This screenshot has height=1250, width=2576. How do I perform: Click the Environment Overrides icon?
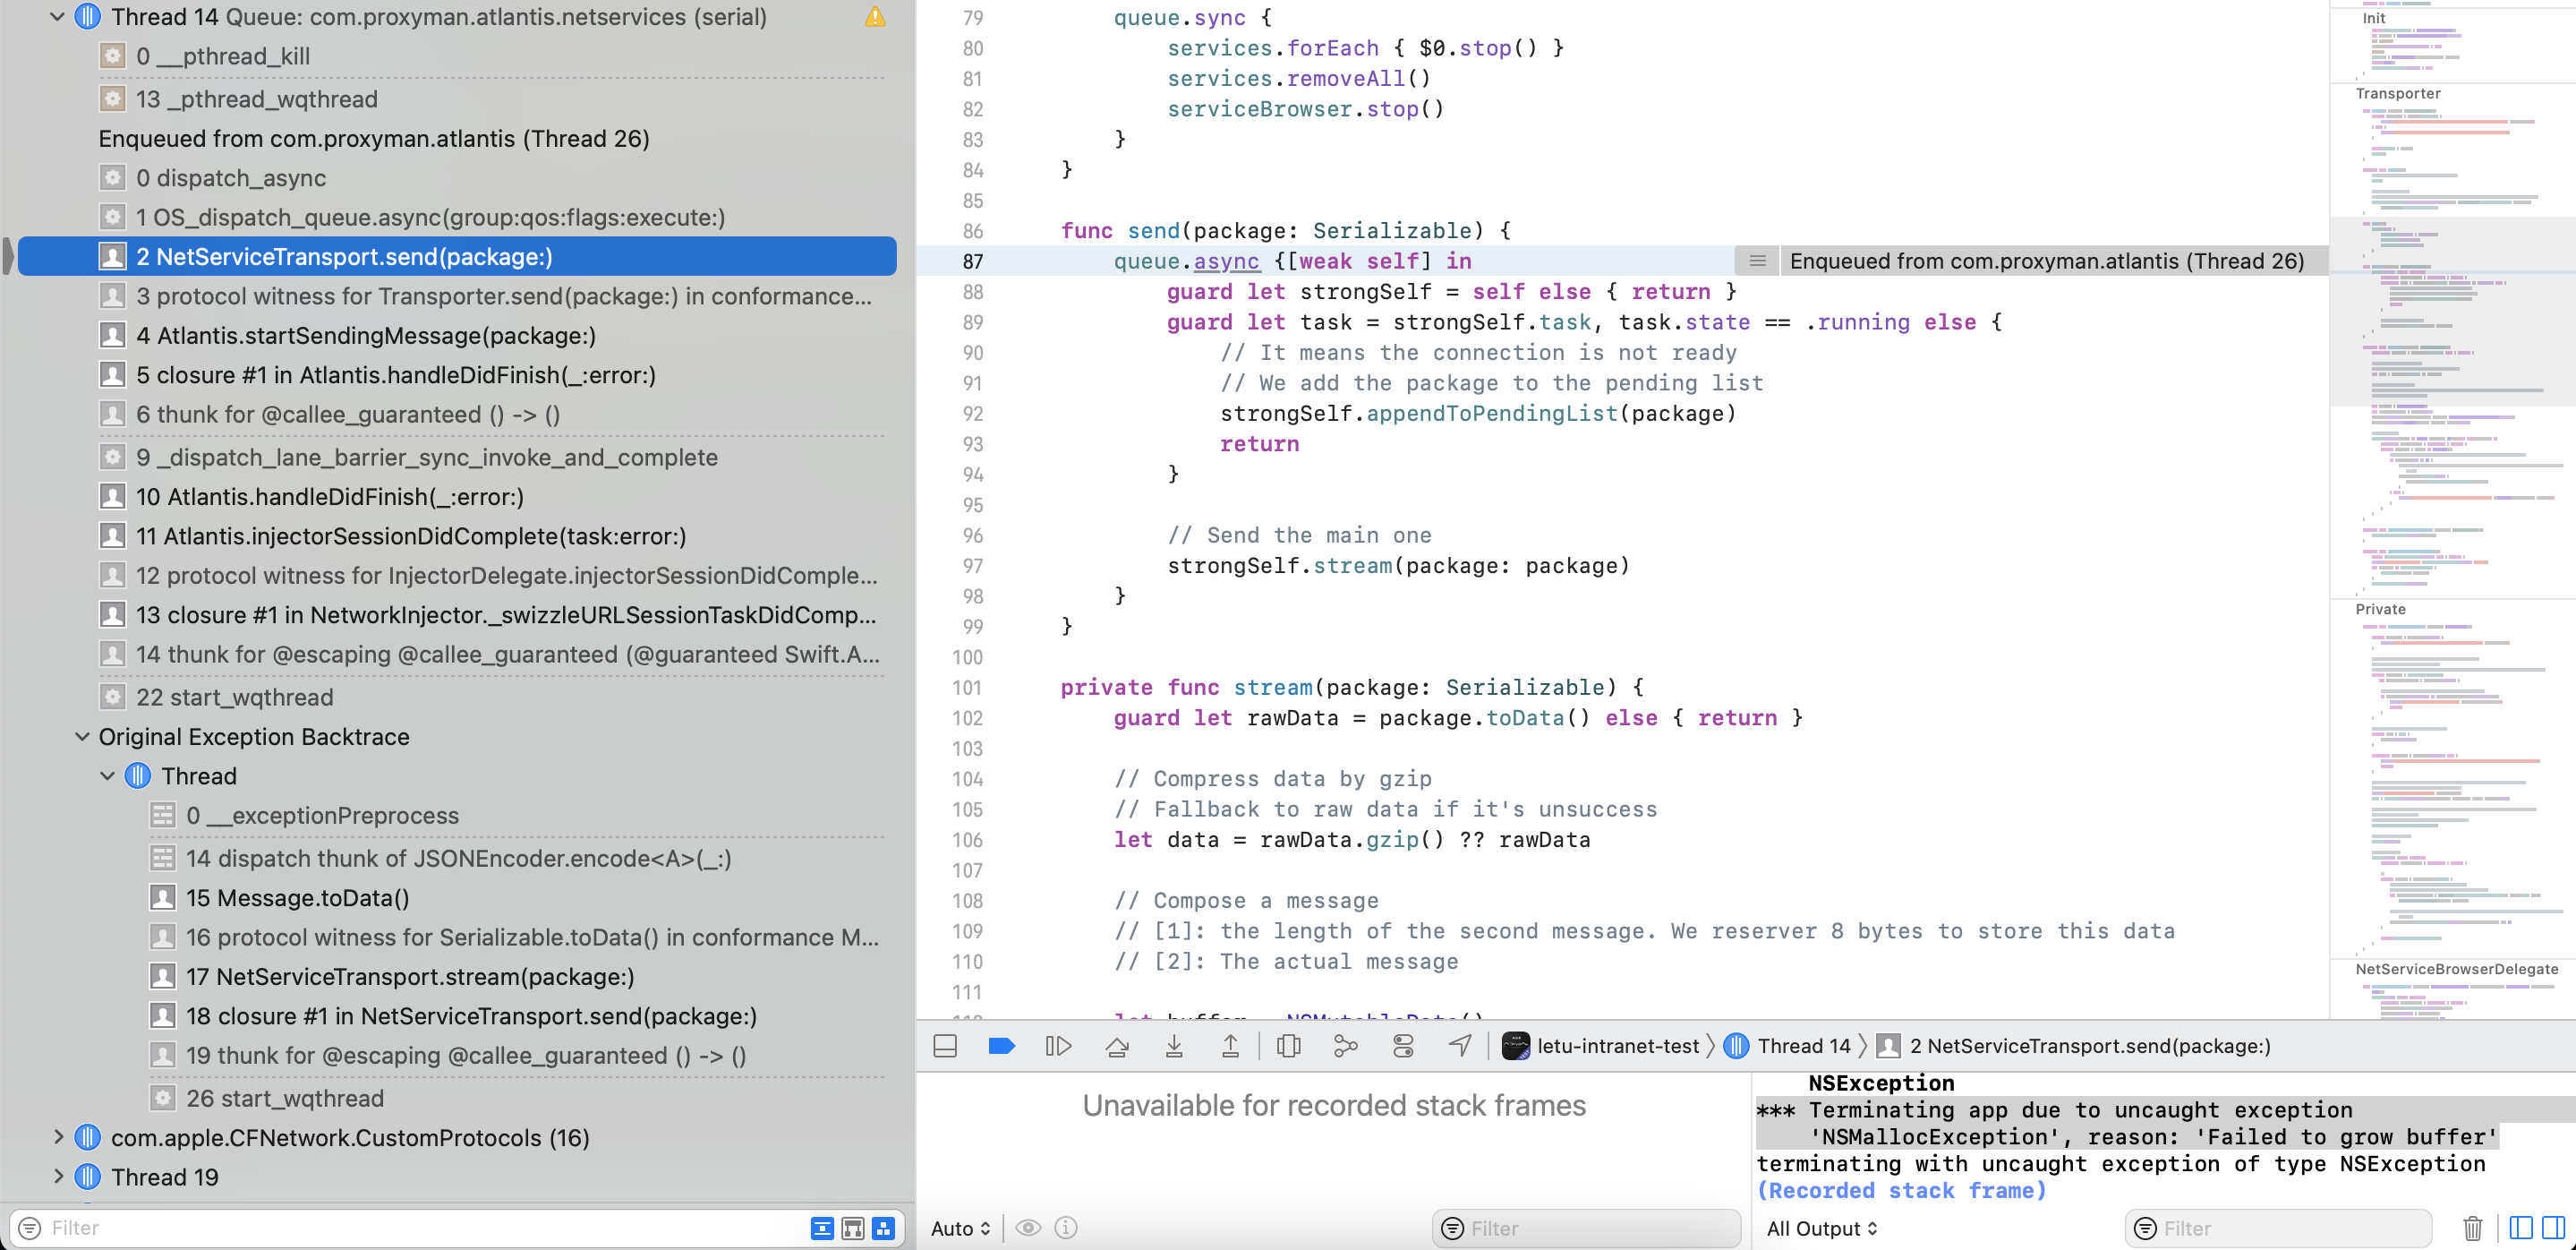point(1403,1046)
